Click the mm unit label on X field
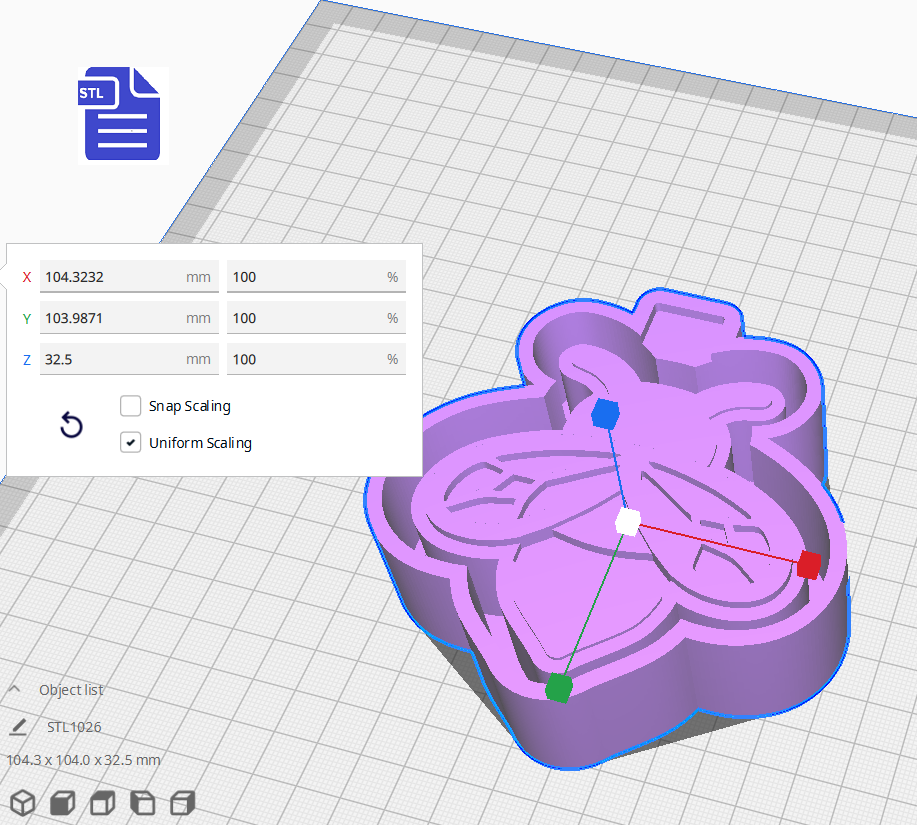The width and height of the screenshot is (917, 825). pyautogui.click(x=198, y=277)
